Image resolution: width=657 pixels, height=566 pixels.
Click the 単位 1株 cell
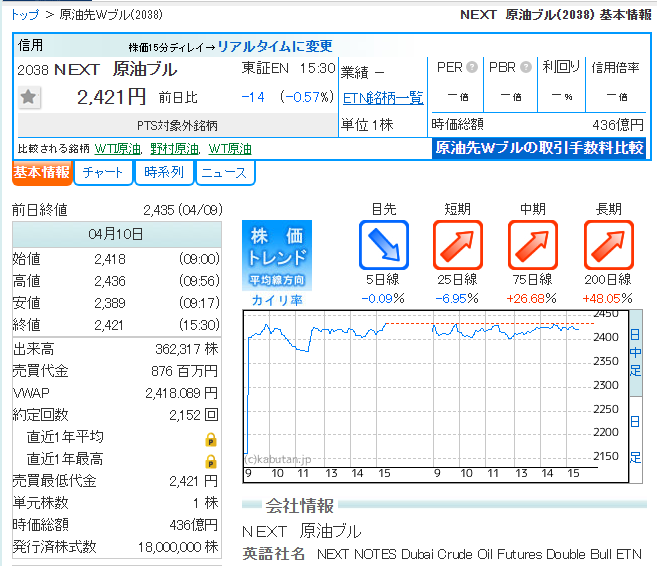coord(367,124)
